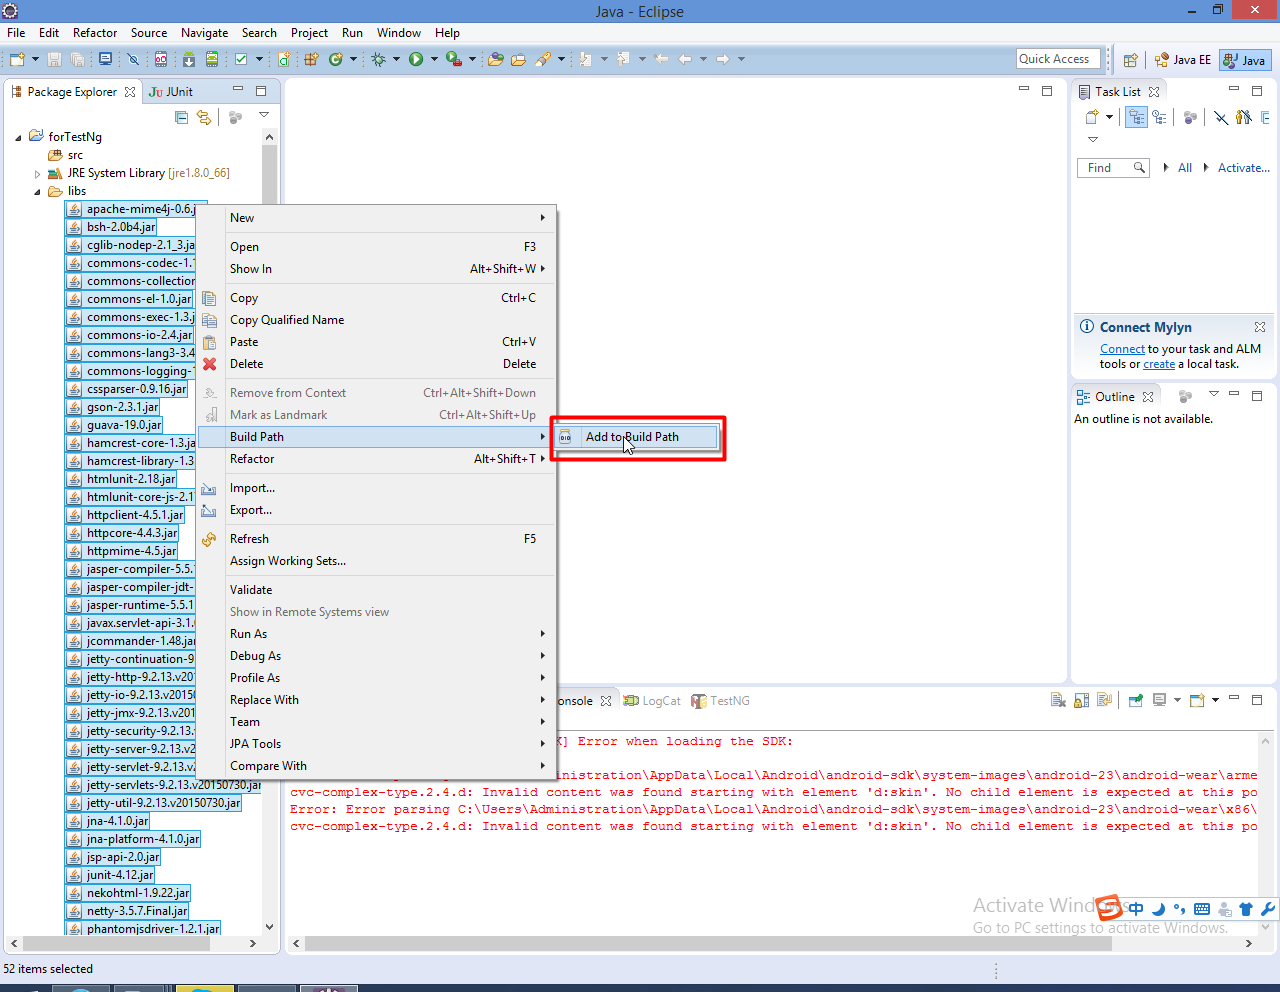
Task: Click the Android Lint check toolbar icon
Action: pos(240,60)
